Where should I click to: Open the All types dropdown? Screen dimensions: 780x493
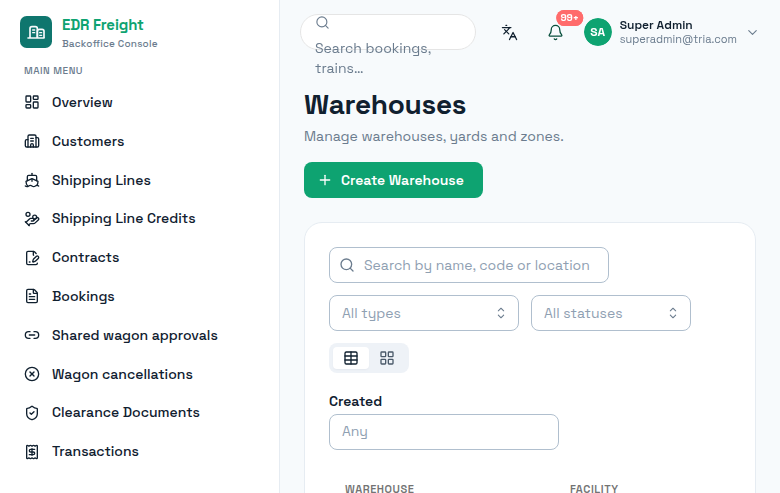[424, 313]
